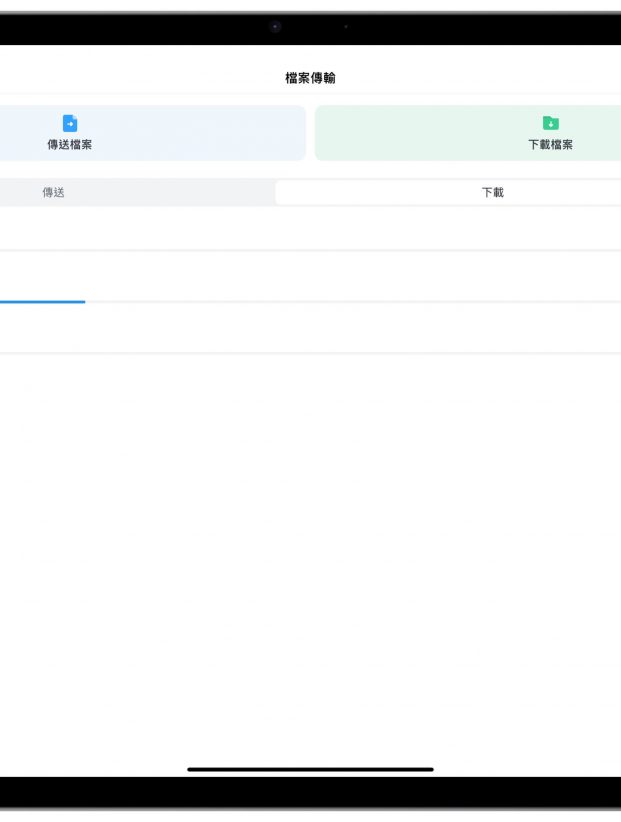The height and width of the screenshot is (822, 621).
Task: Tap the blue send file icon
Action: coord(70,123)
